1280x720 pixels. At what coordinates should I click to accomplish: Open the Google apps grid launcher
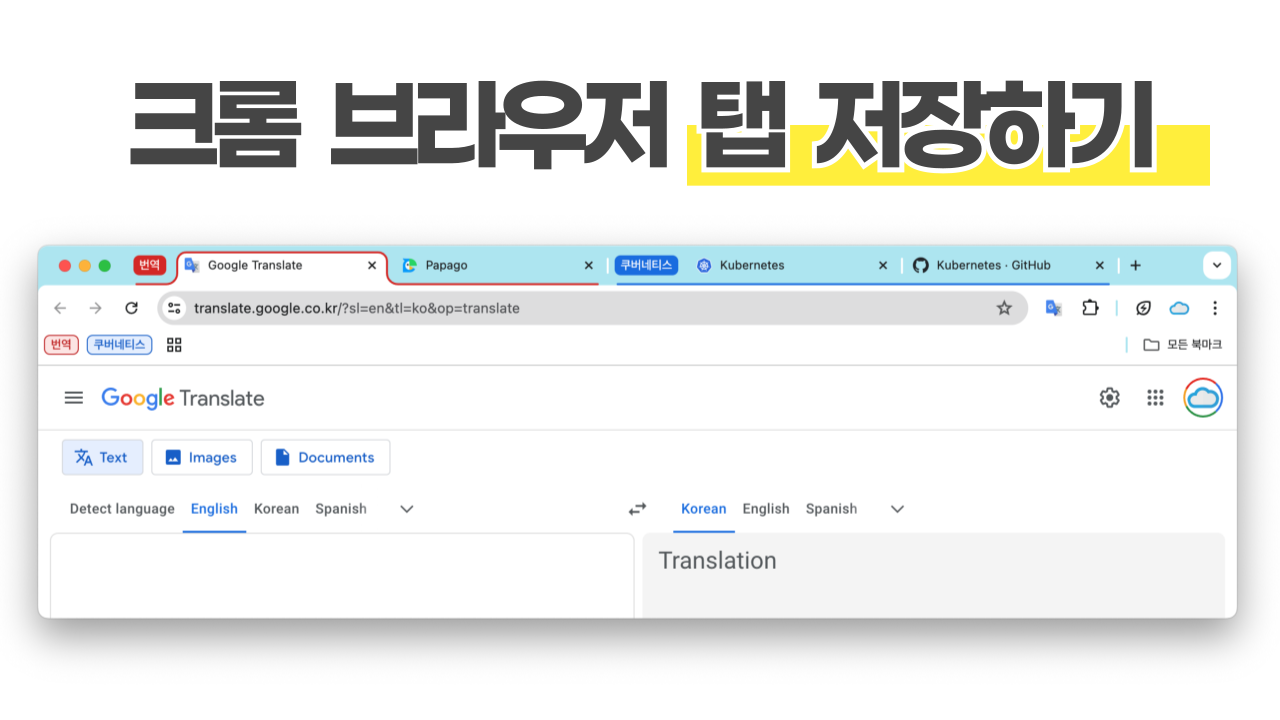click(1155, 398)
